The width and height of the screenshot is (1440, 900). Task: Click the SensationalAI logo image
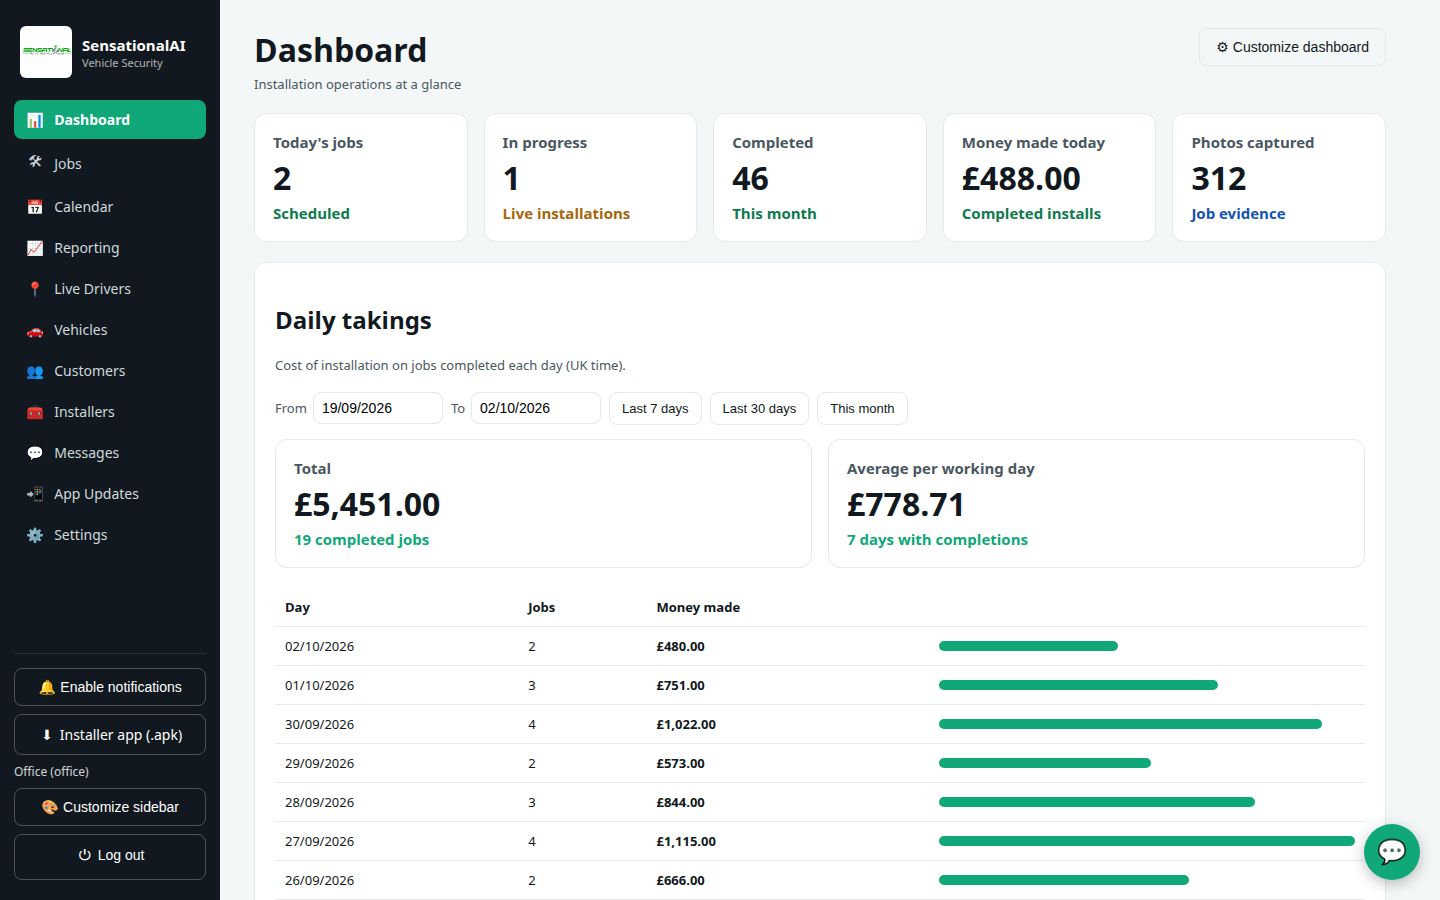click(x=46, y=52)
